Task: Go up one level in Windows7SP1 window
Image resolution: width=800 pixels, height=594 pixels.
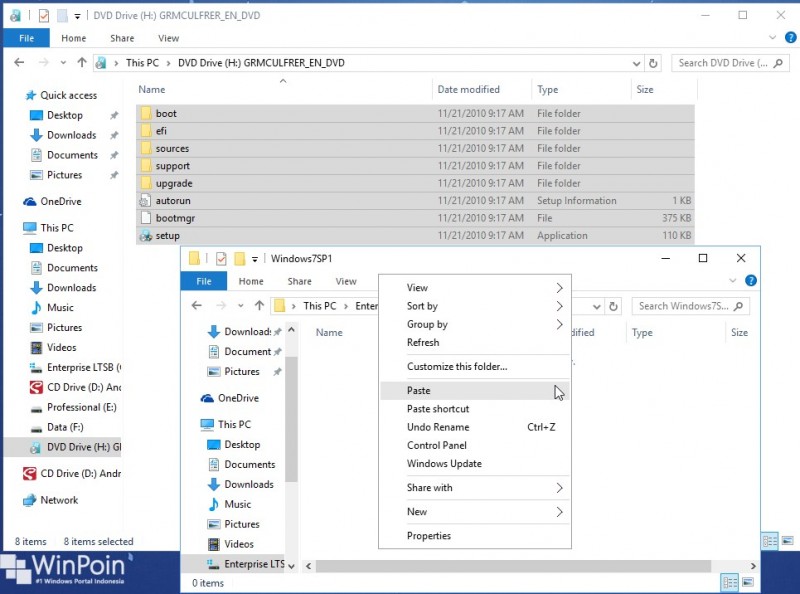Action: pos(259,306)
